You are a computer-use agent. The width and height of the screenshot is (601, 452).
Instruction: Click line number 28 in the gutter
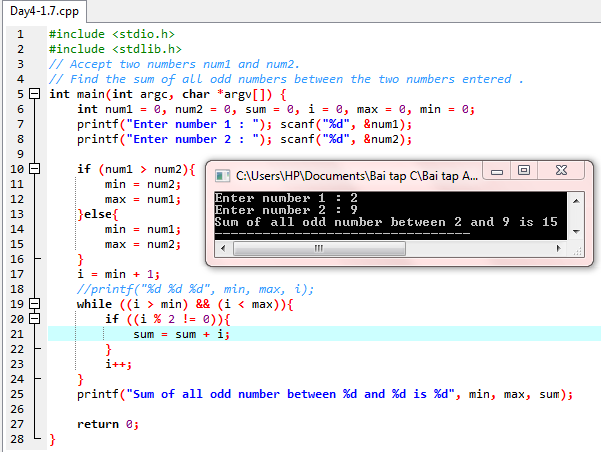(17, 439)
